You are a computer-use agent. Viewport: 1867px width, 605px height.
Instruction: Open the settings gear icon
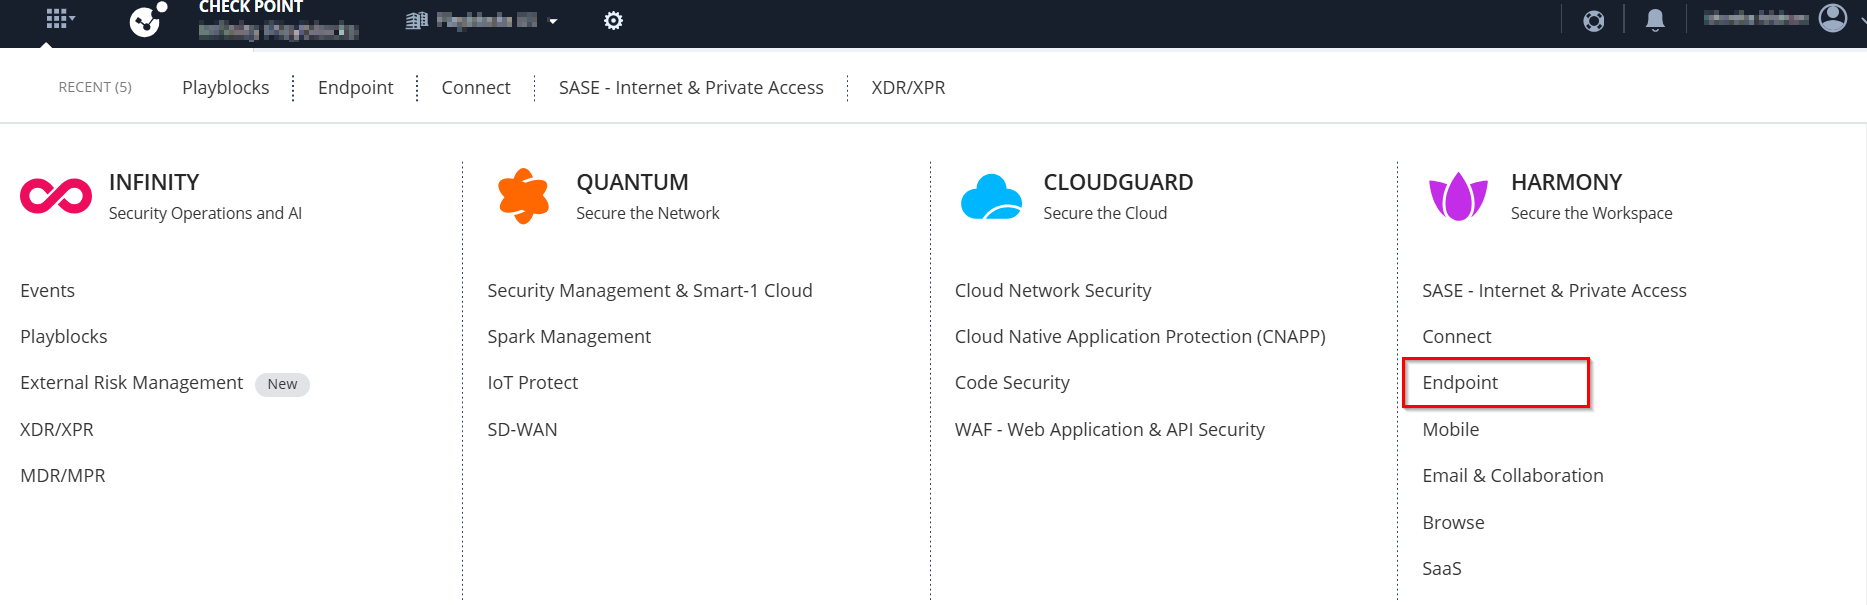click(613, 20)
